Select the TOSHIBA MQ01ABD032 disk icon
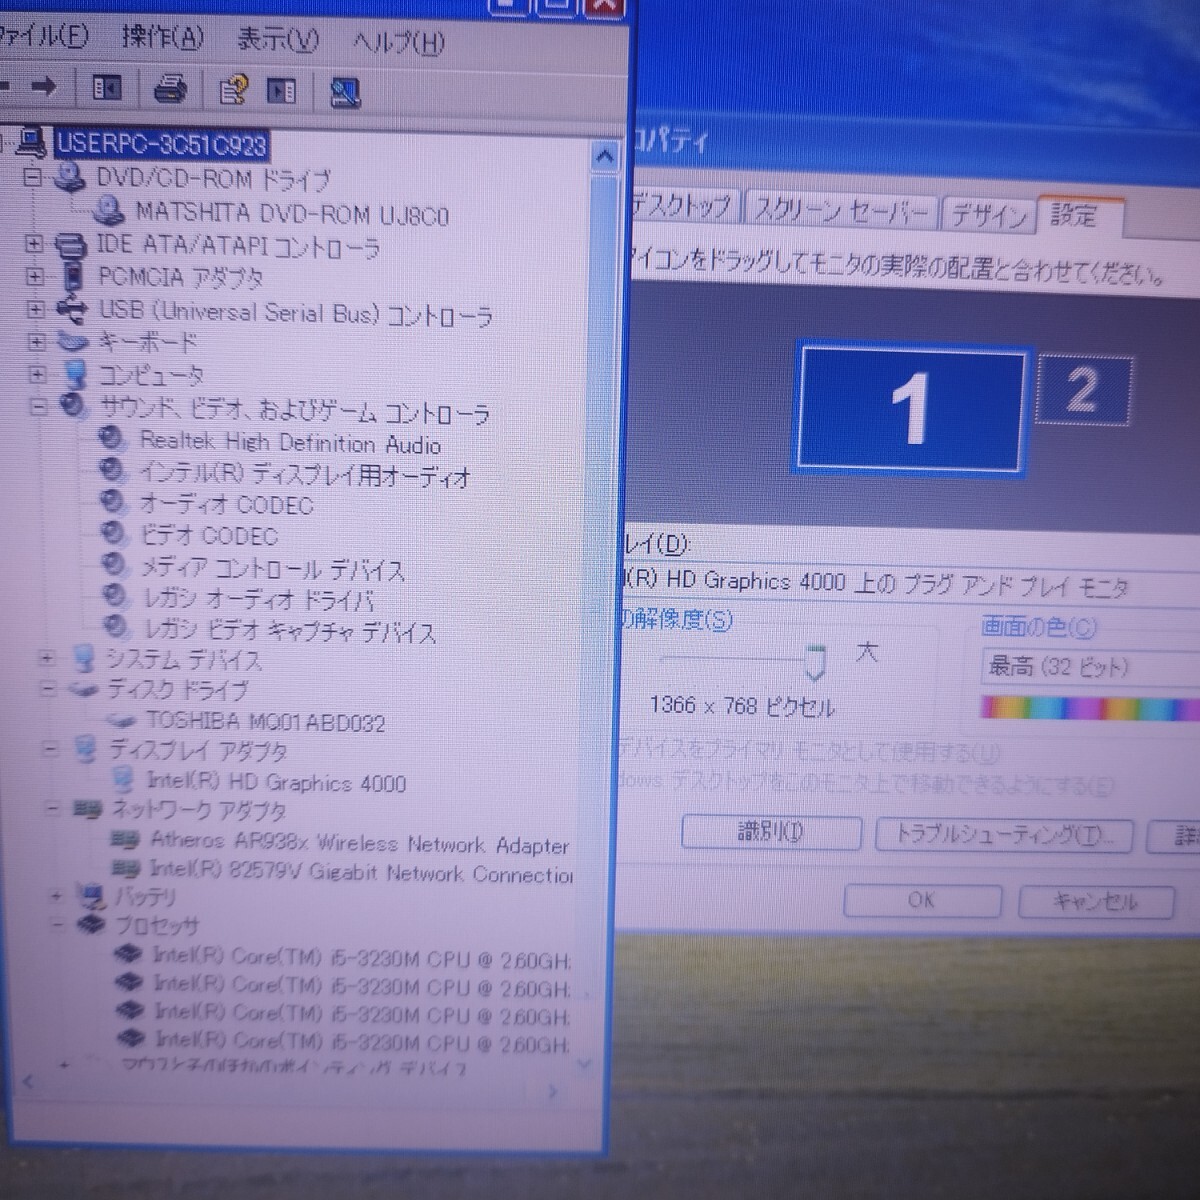 [122, 720]
